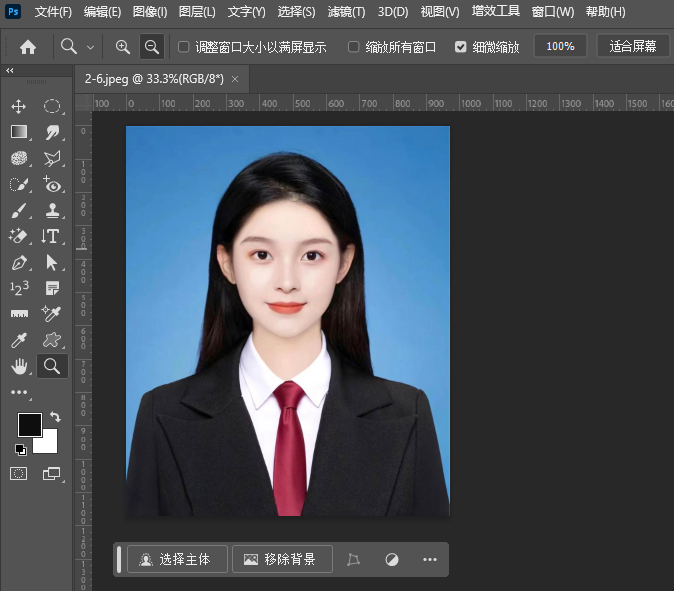Screen dimensions: 674x591
Task: Expand the toolbar using double-arrow at top
Action: pyautogui.click(x=10, y=71)
